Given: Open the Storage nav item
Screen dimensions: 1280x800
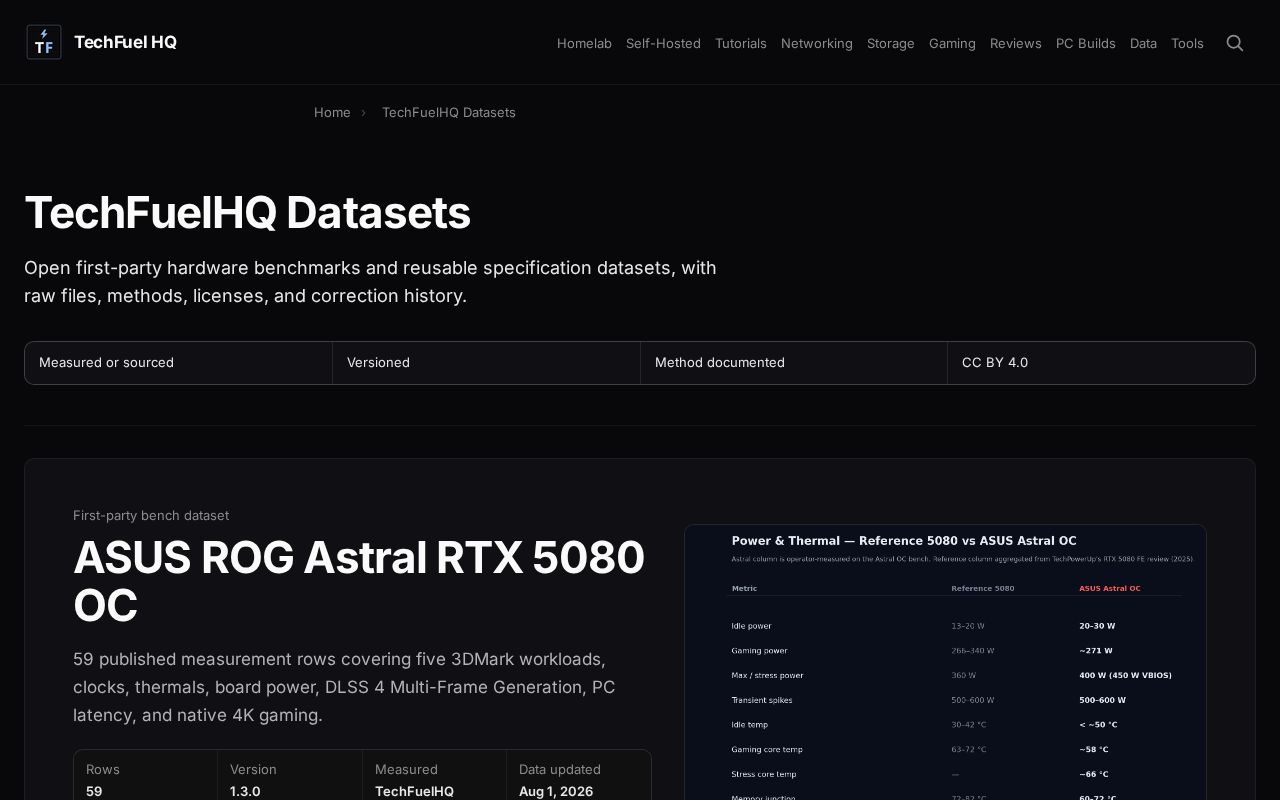Looking at the screenshot, I should pyautogui.click(x=891, y=43).
